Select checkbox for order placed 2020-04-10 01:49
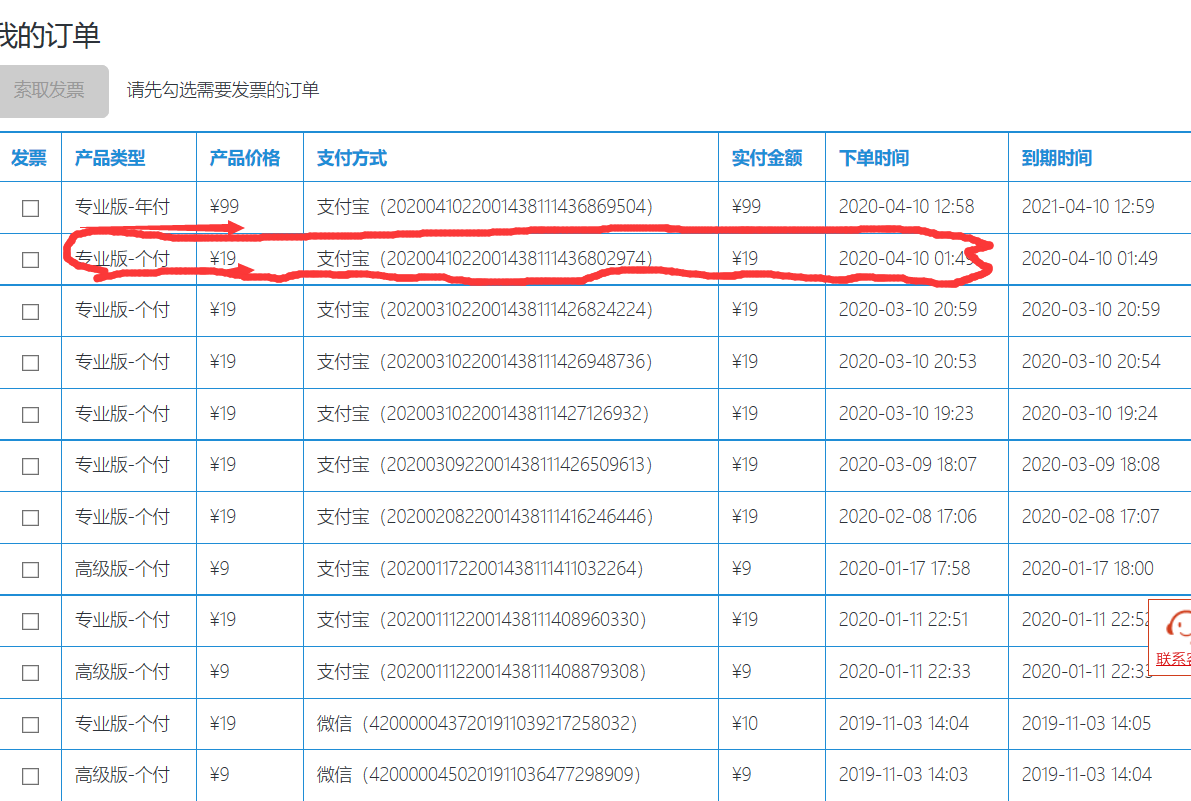Viewport: 1191px width, 801px height. click(31, 260)
